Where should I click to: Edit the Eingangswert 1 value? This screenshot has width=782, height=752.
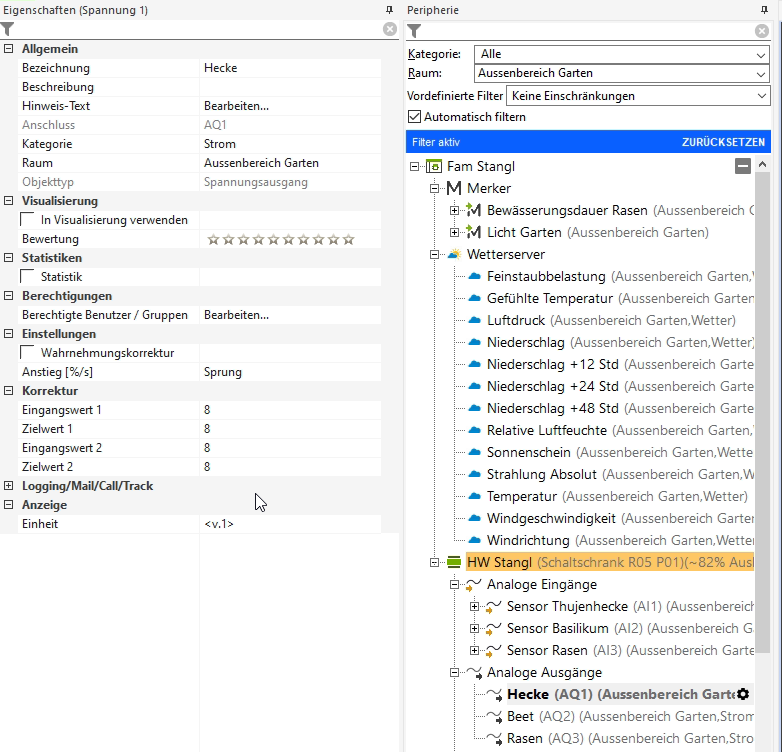(290, 410)
